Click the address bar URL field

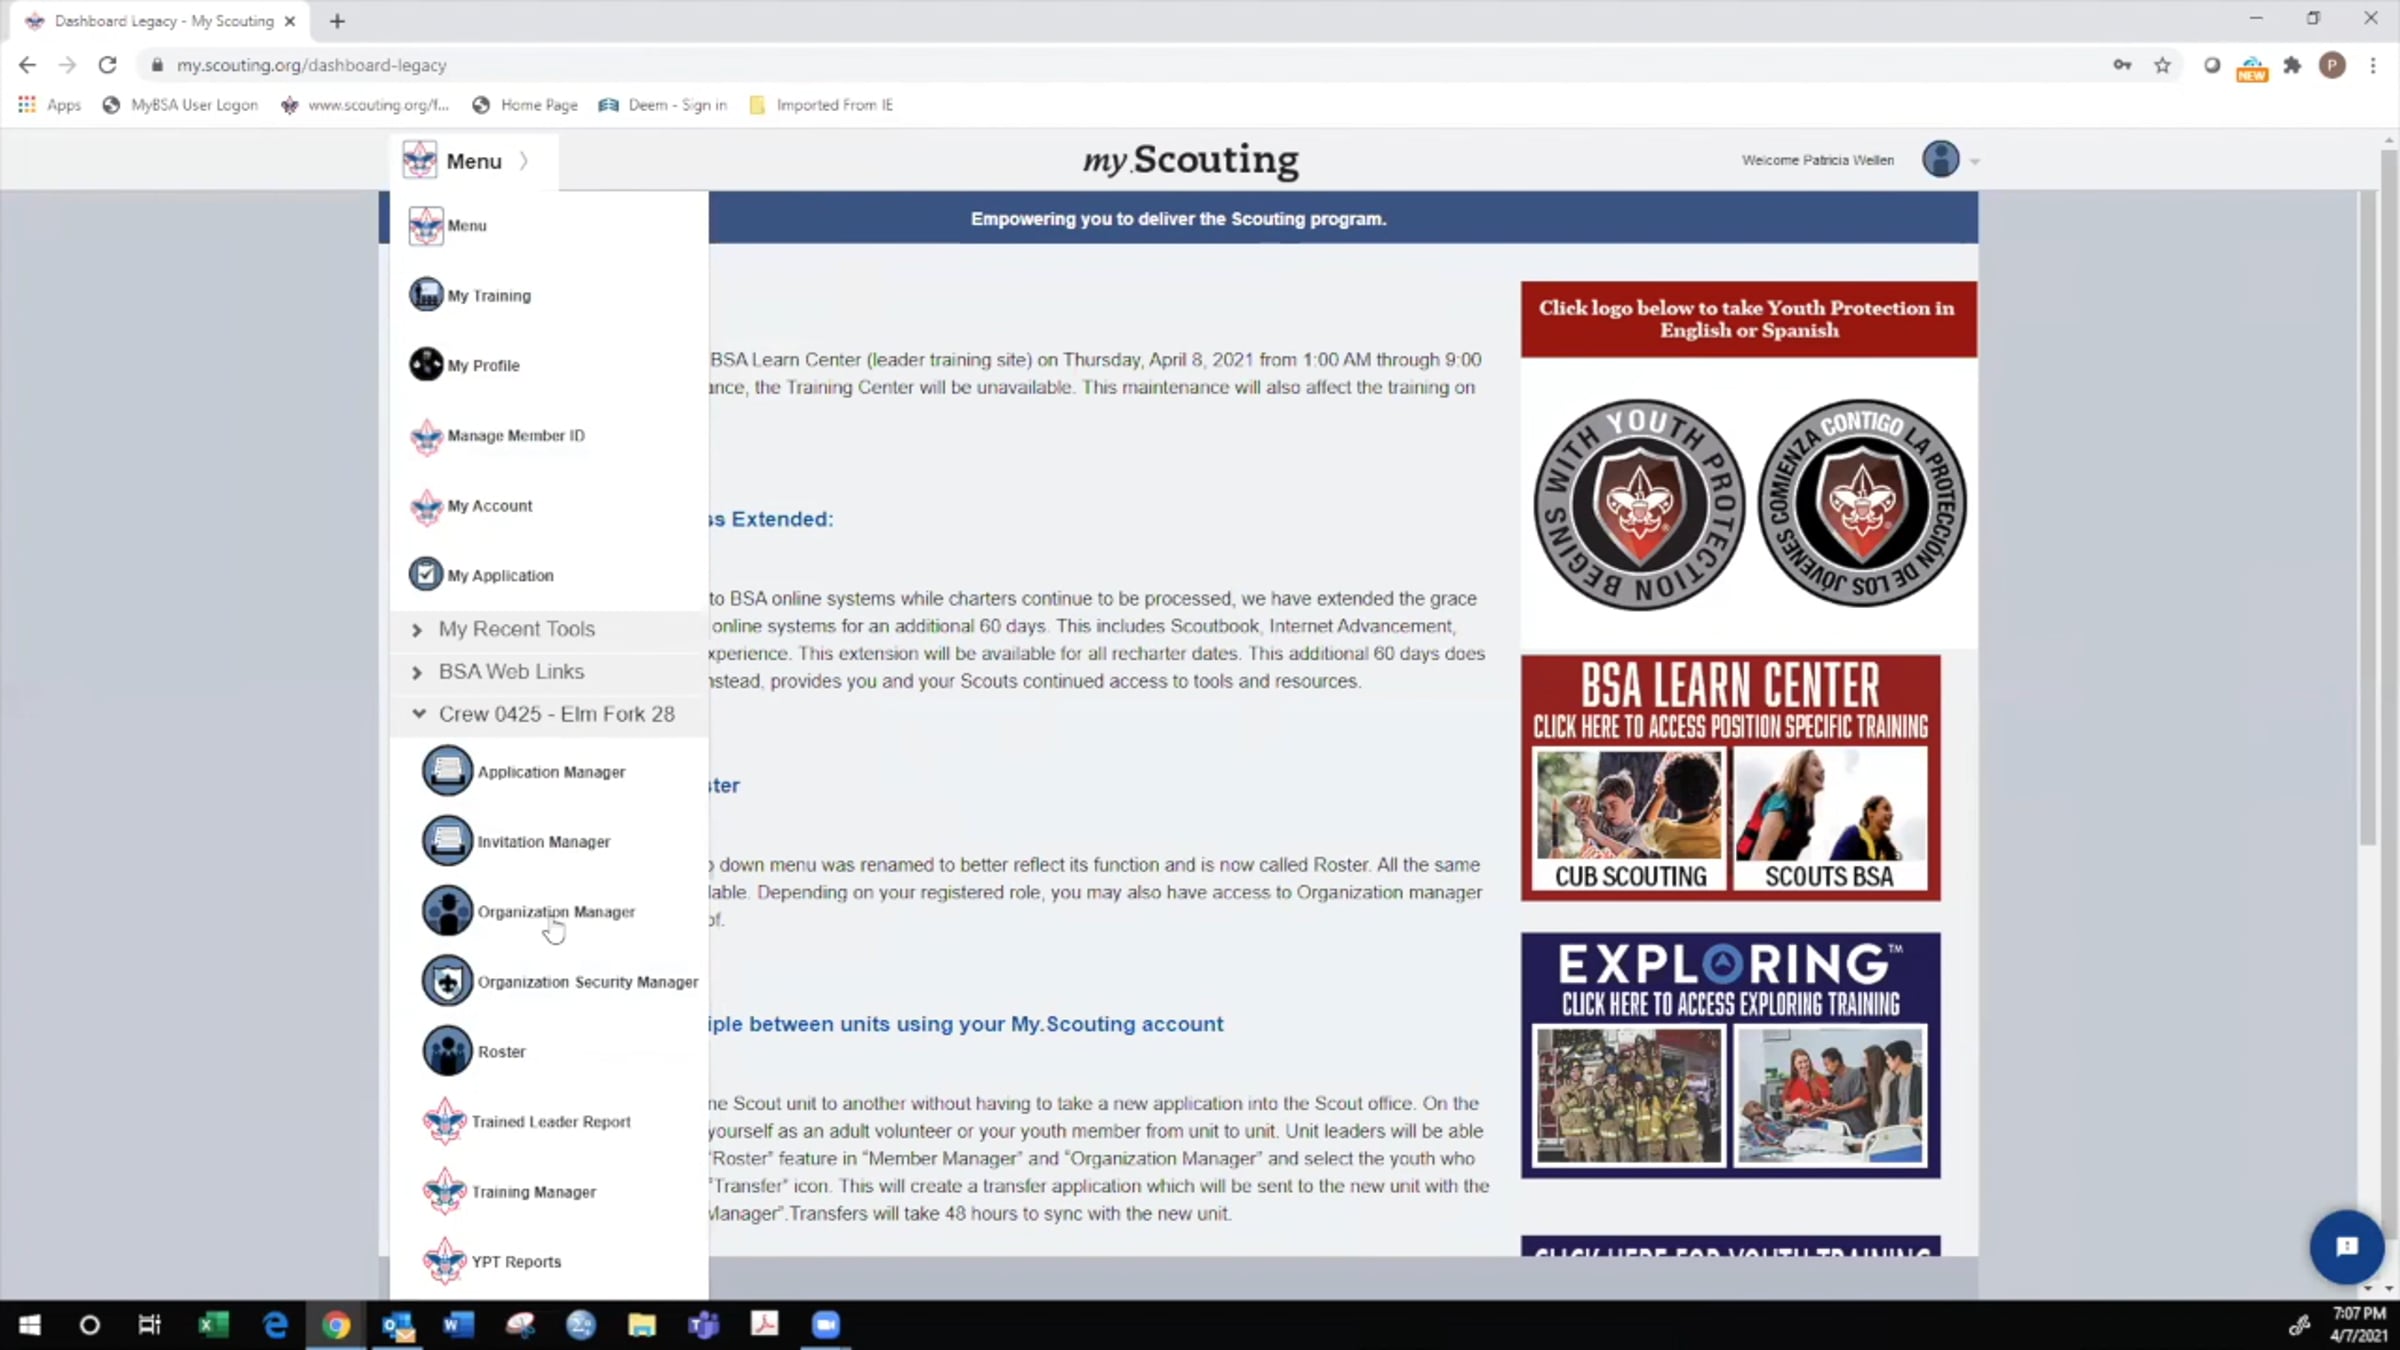pyautogui.click(x=1120, y=65)
